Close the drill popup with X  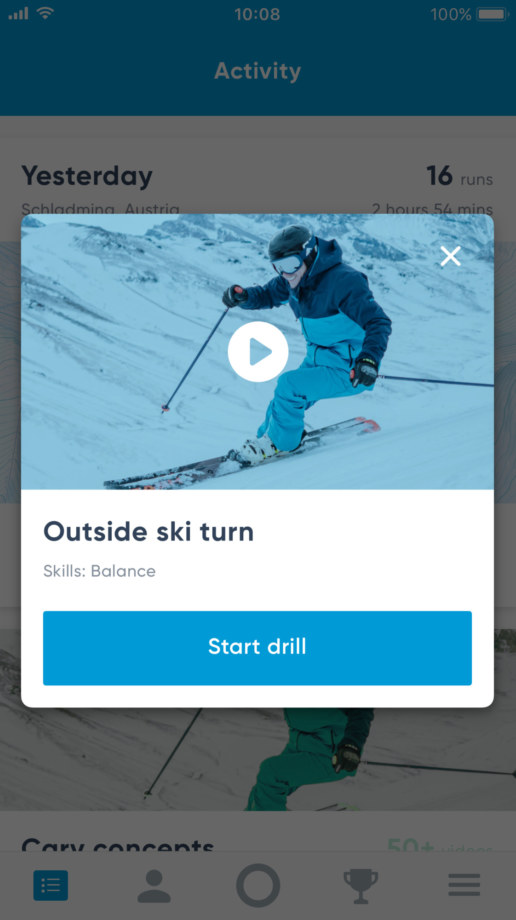450,256
